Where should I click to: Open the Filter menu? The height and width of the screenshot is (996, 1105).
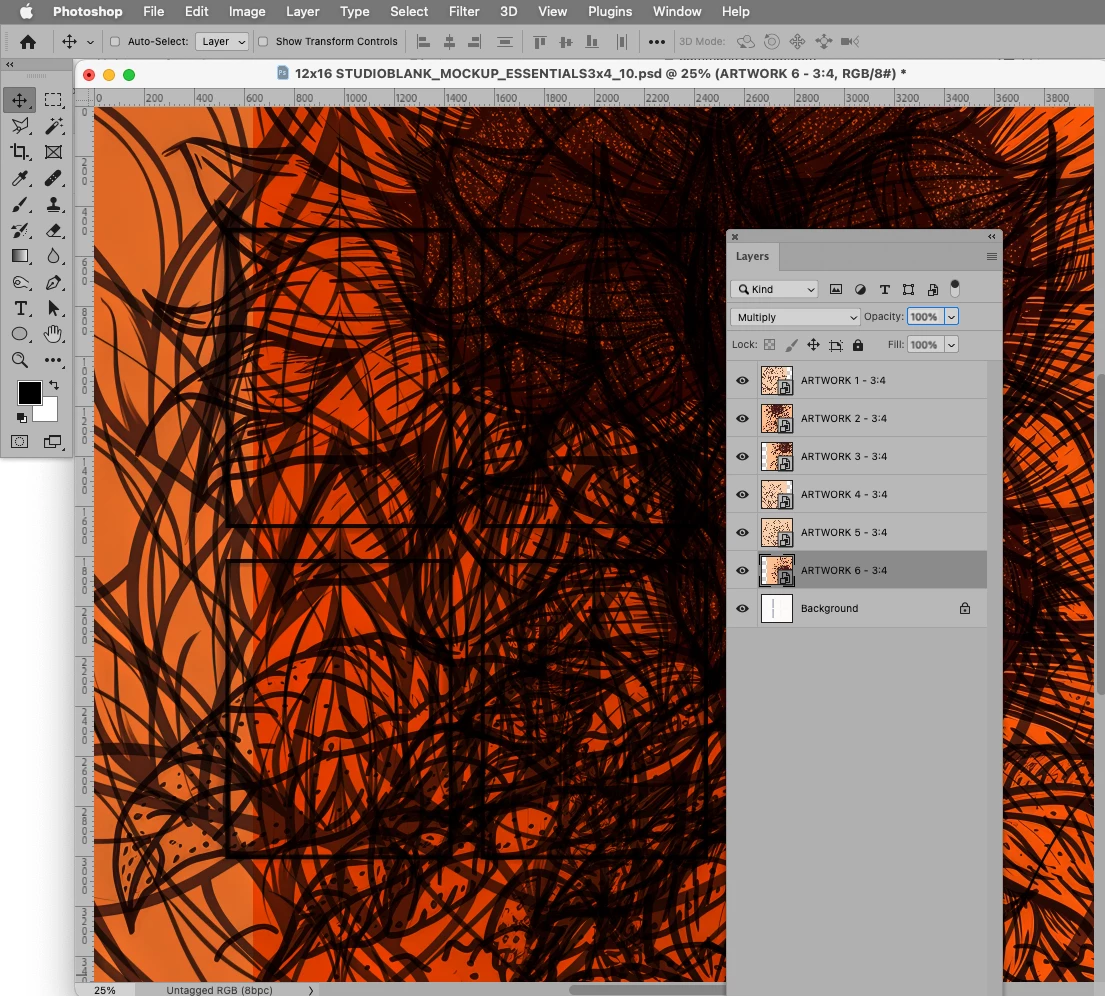click(x=464, y=11)
